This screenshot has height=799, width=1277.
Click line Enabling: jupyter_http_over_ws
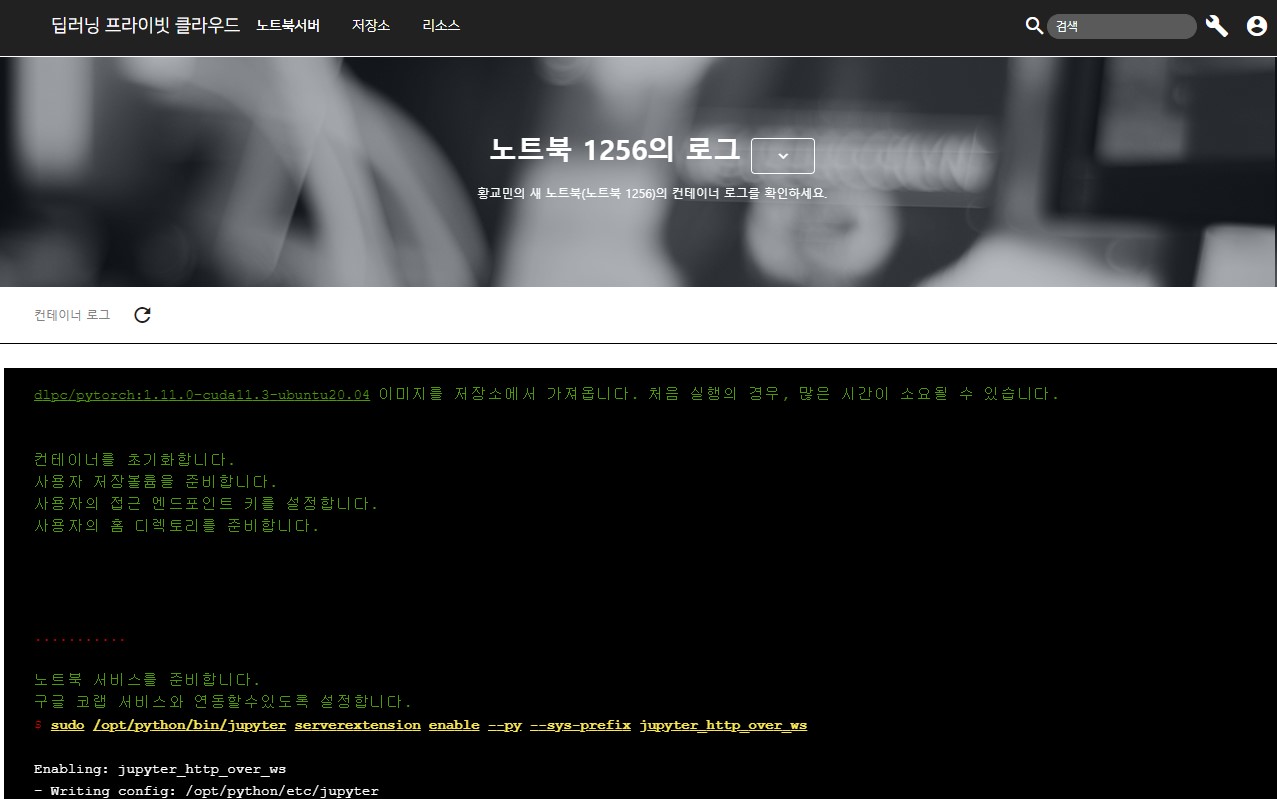160,769
